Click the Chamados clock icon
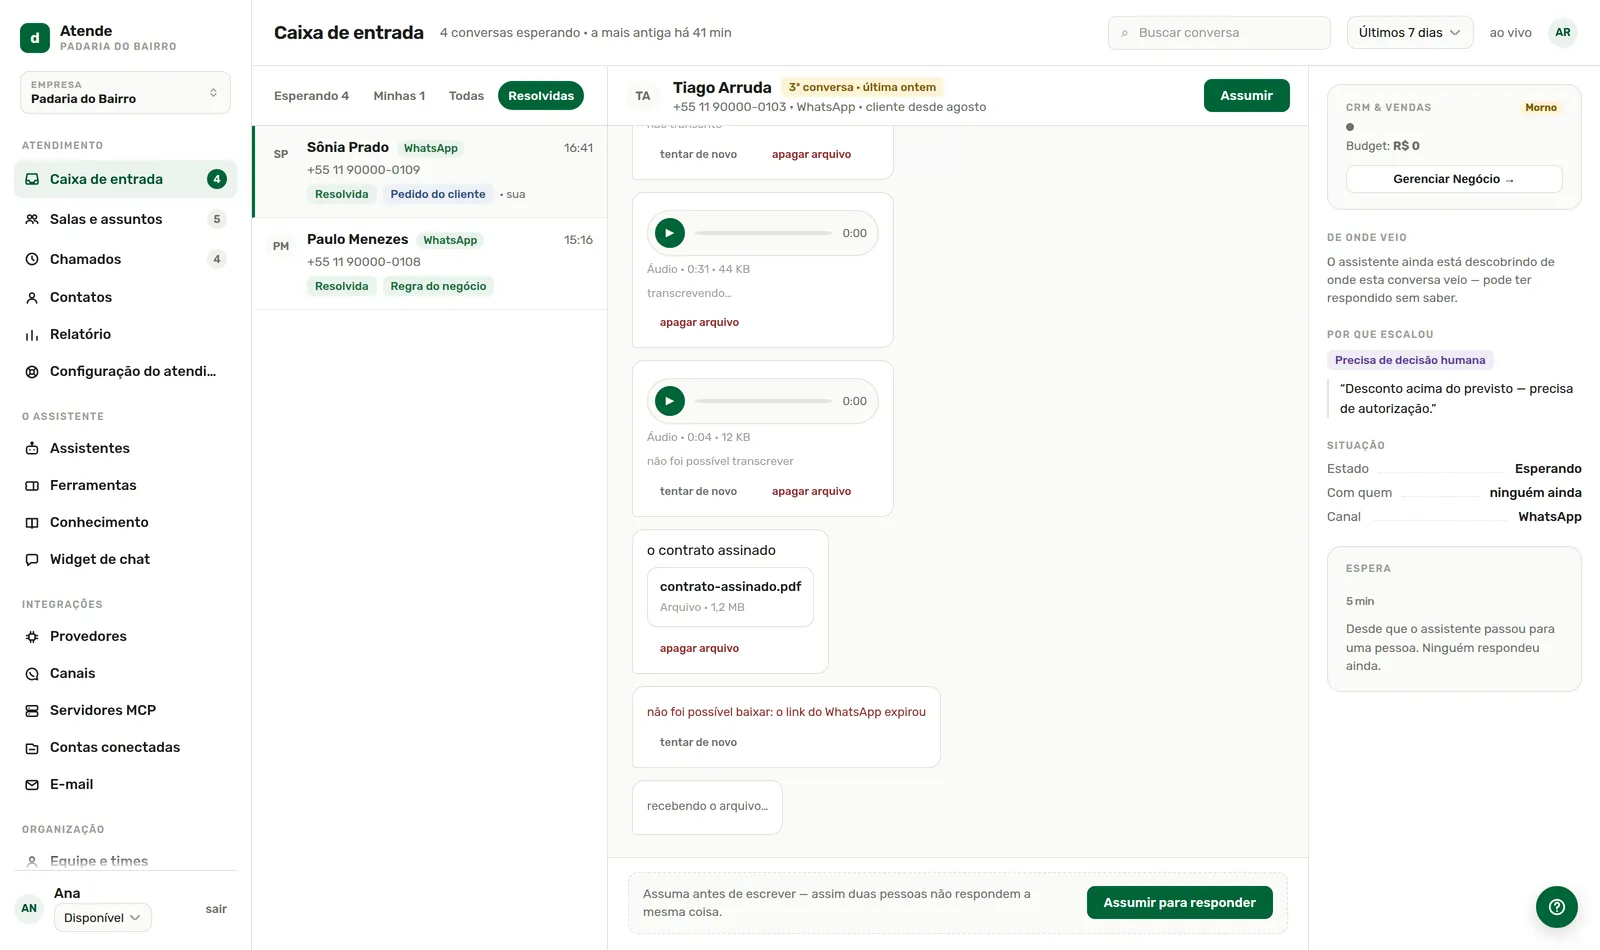The width and height of the screenshot is (1600, 950). (x=32, y=259)
